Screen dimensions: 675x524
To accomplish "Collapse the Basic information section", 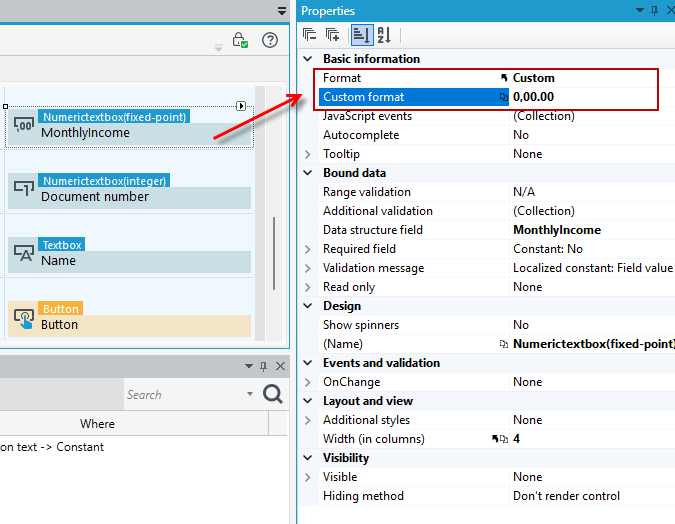I will pos(308,59).
